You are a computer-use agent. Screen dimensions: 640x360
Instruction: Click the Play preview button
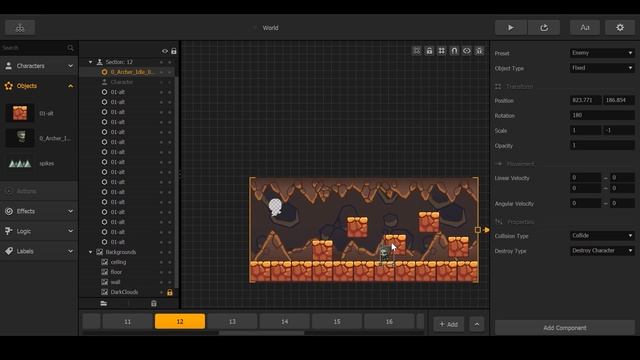[511, 28]
